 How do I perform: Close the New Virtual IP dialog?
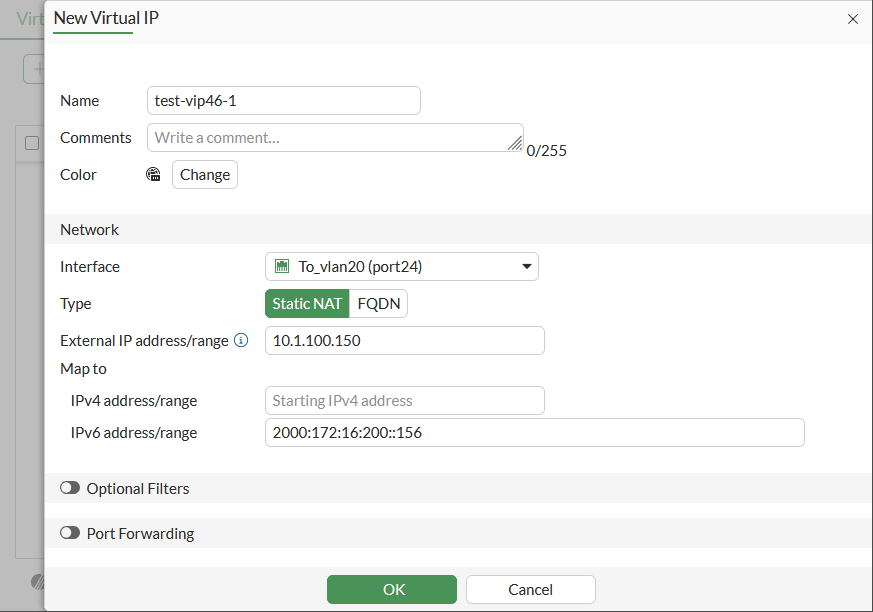coord(853,19)
